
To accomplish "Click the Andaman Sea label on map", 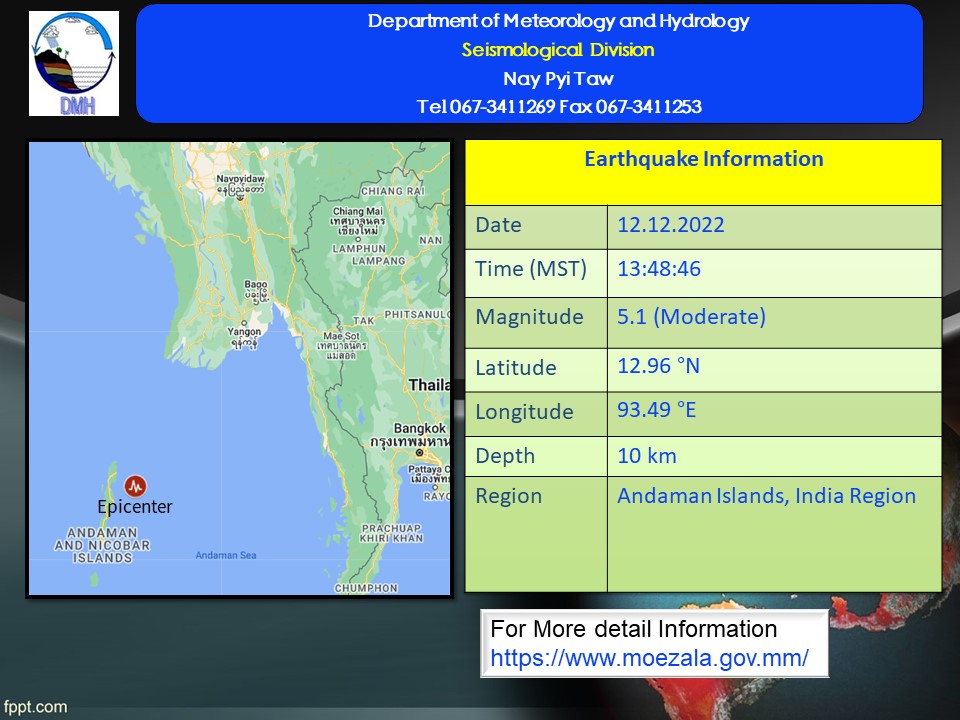I will pos(225,555).
